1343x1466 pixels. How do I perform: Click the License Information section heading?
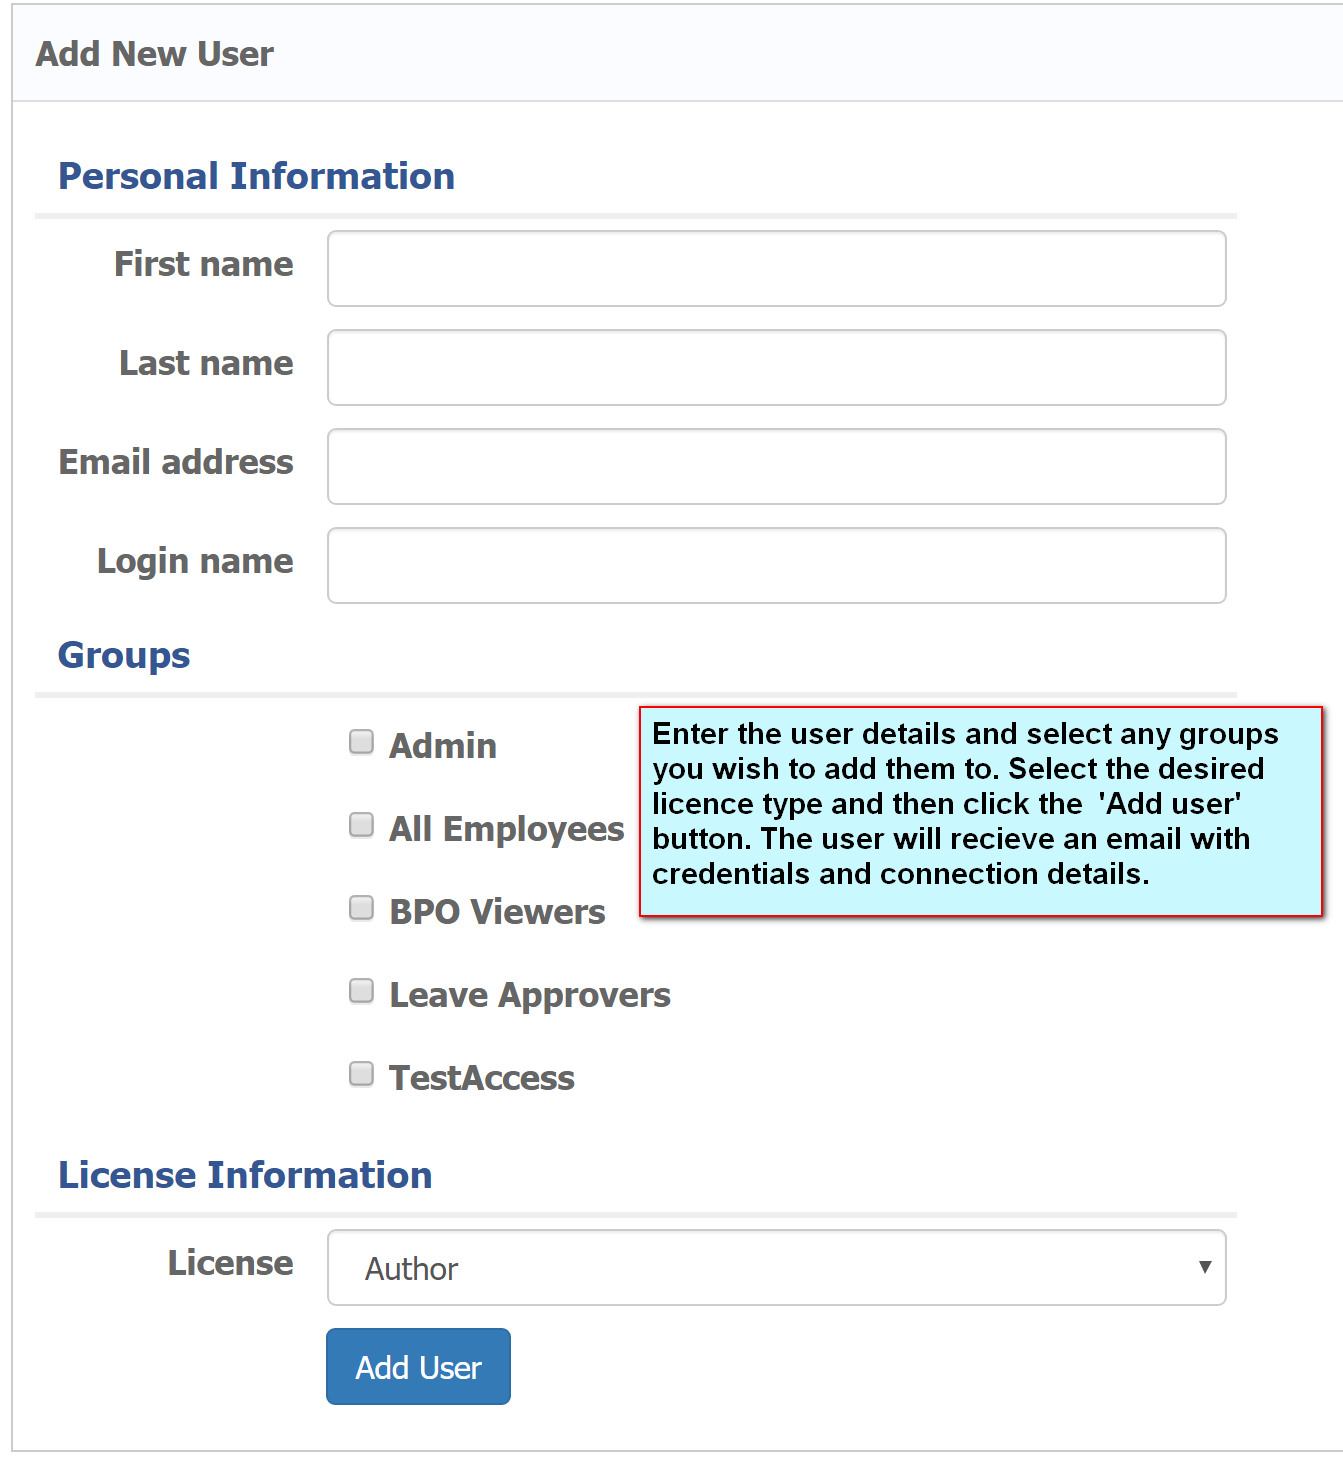click(x=245, y=1175)
